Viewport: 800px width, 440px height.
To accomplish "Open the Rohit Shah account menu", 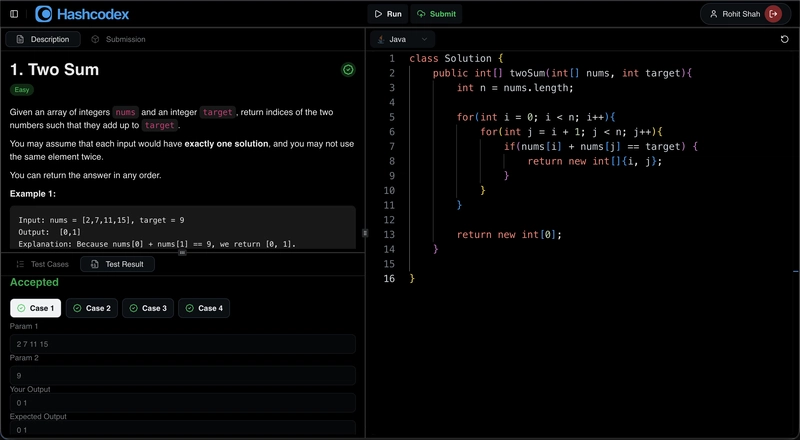I will [x=741, y=14].
